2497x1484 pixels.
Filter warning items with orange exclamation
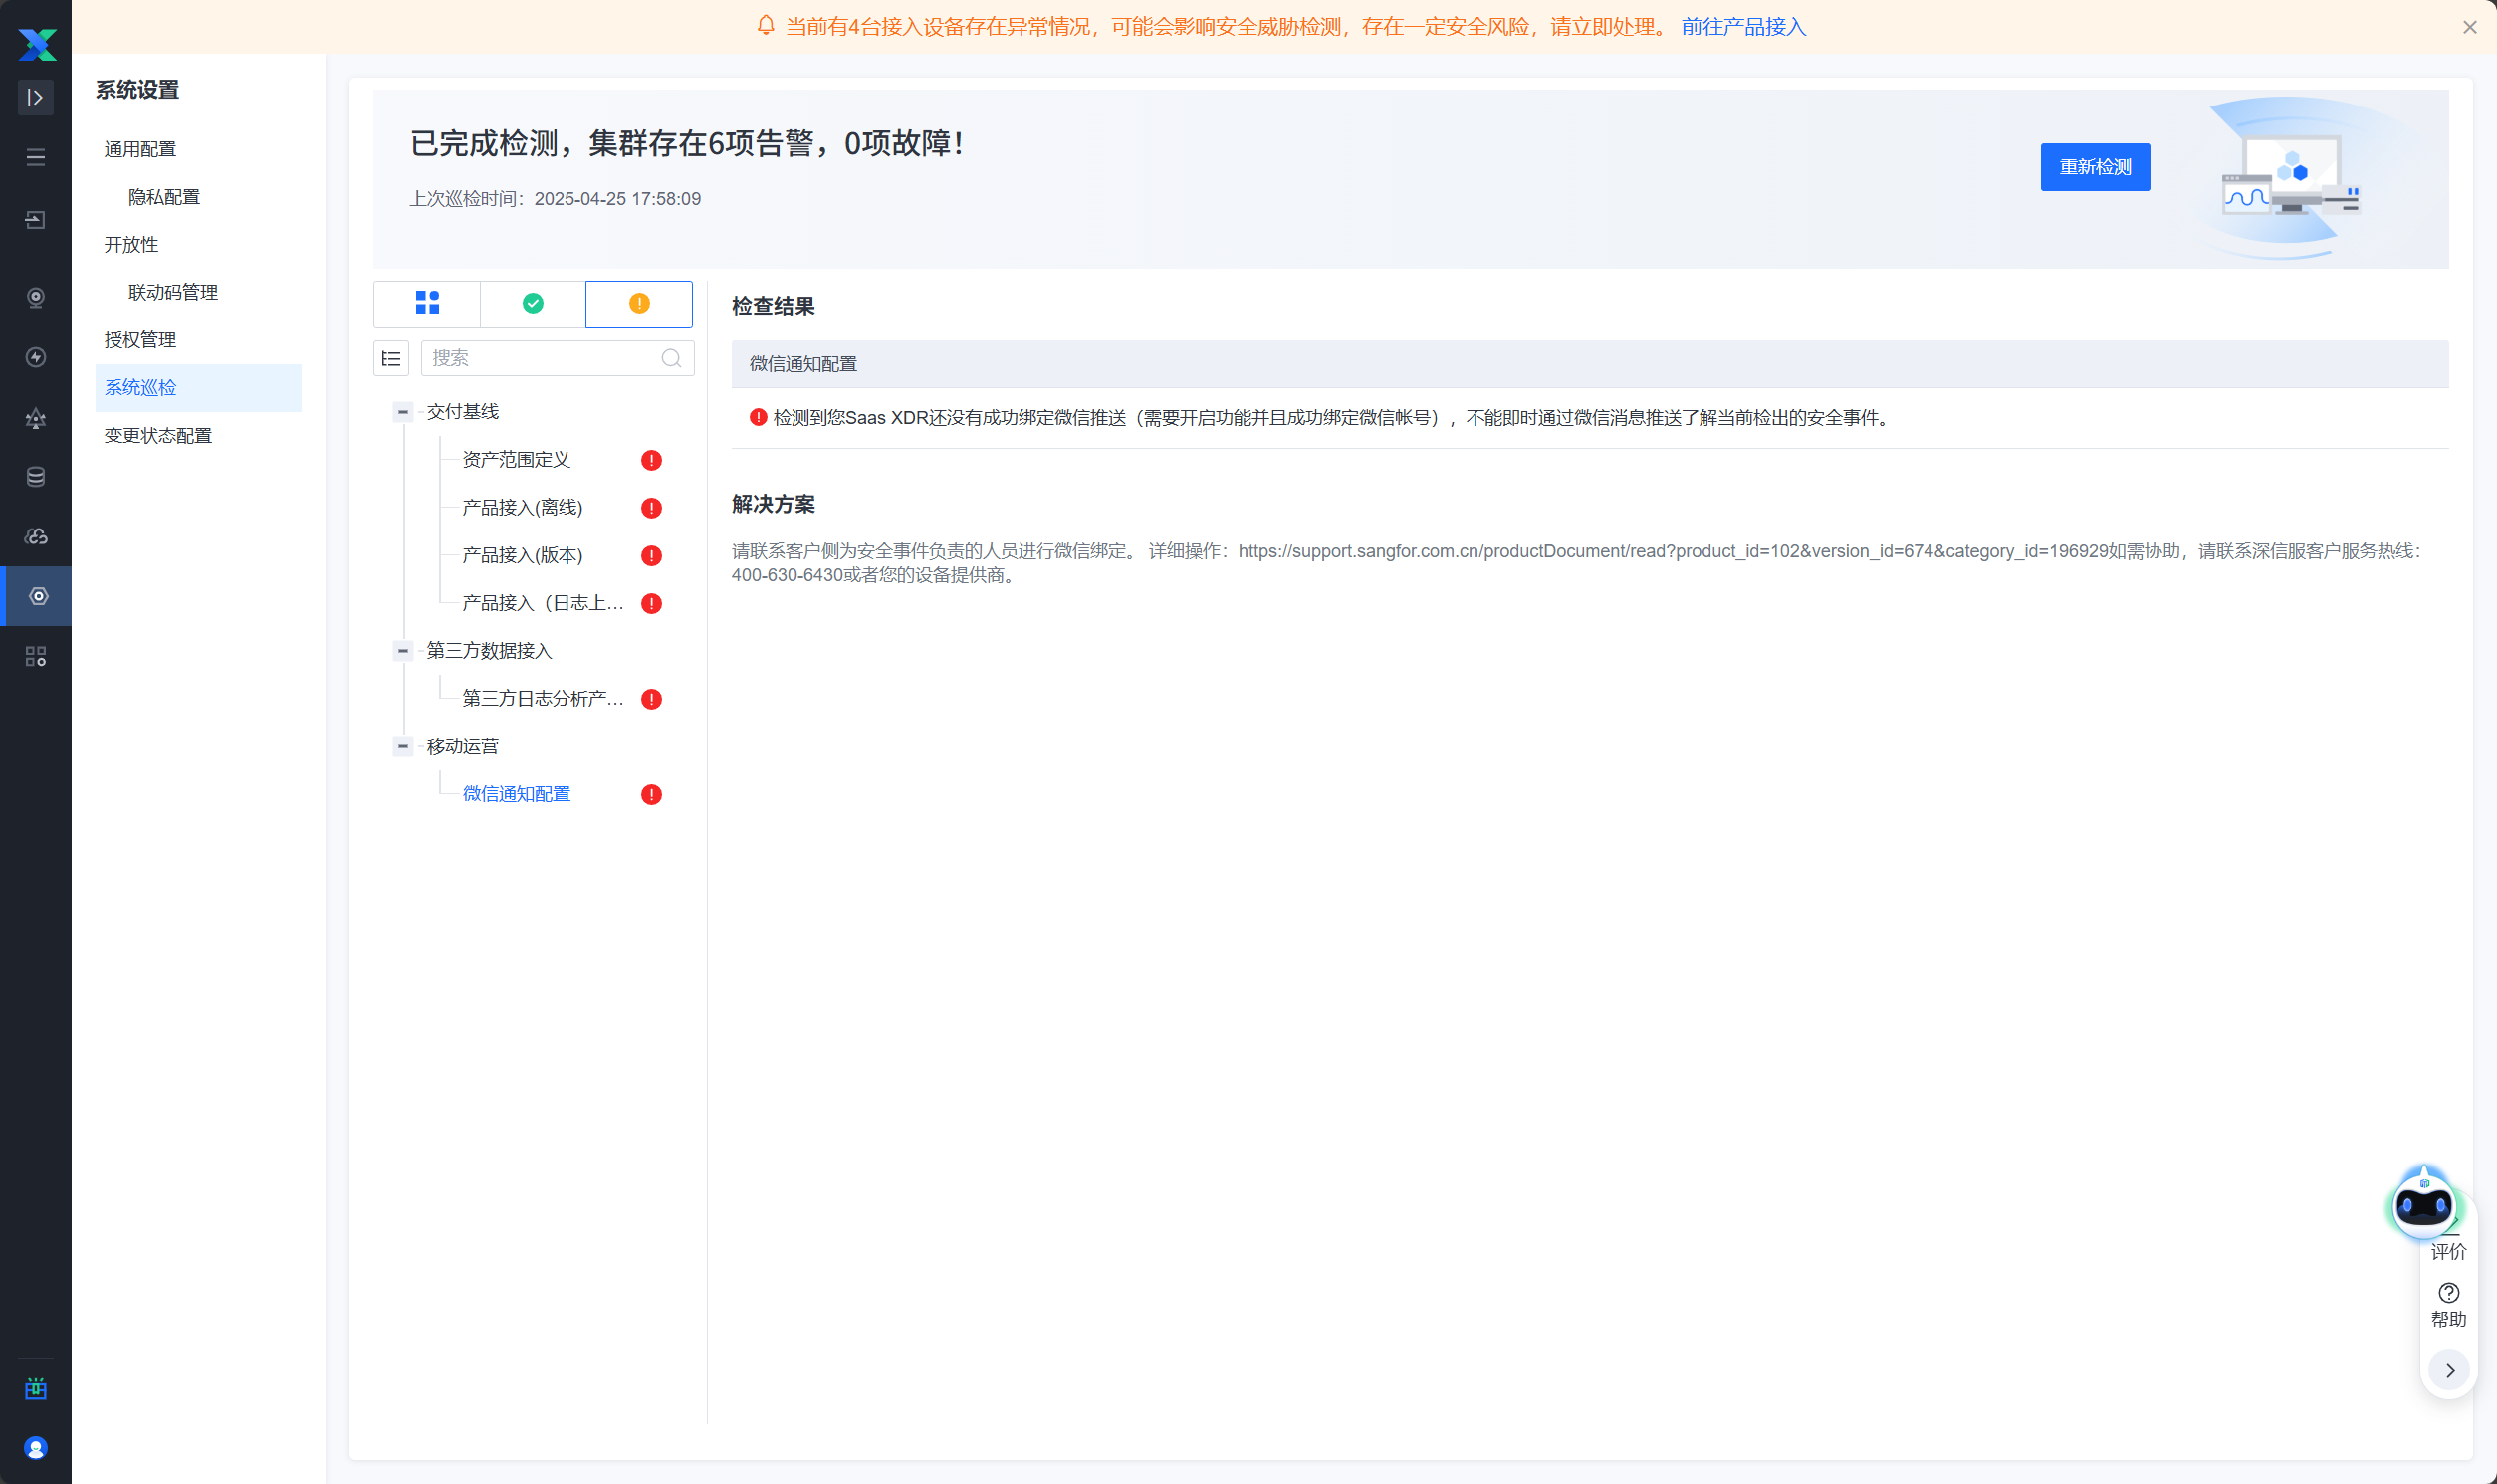pos(639,303)
